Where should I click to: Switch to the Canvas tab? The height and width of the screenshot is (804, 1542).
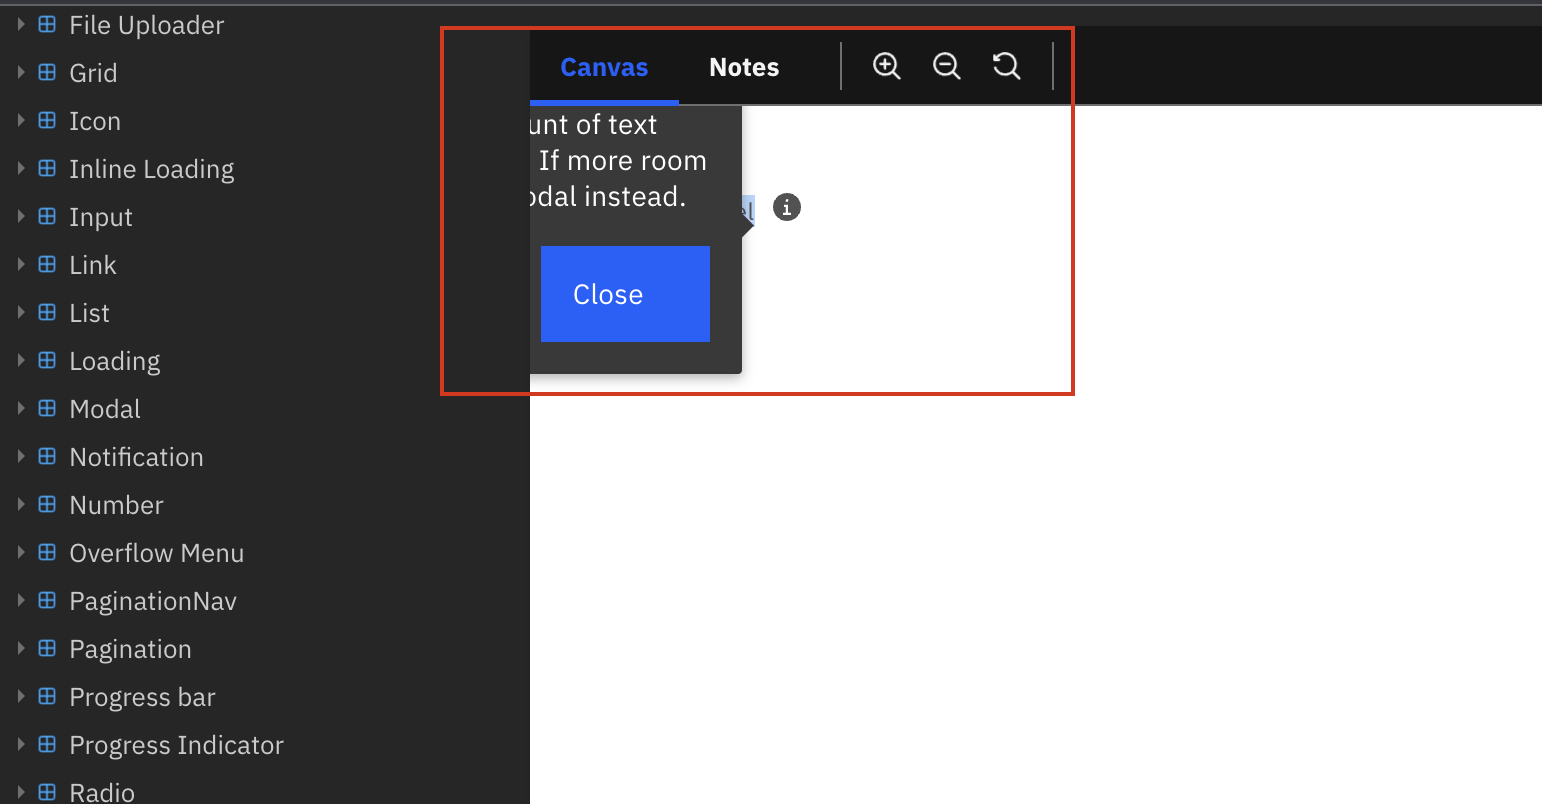pyautogui.click(x=604, y=67)
